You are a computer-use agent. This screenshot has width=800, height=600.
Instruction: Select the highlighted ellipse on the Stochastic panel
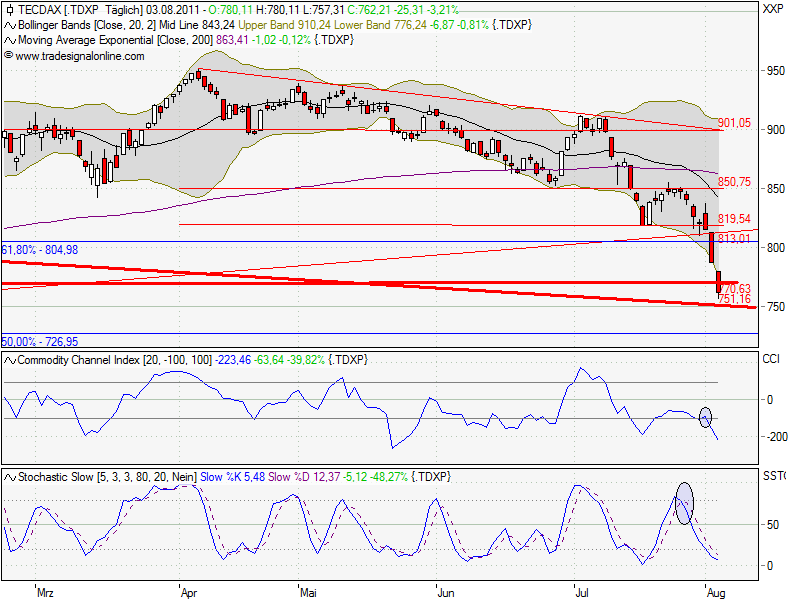pos(683,503)
